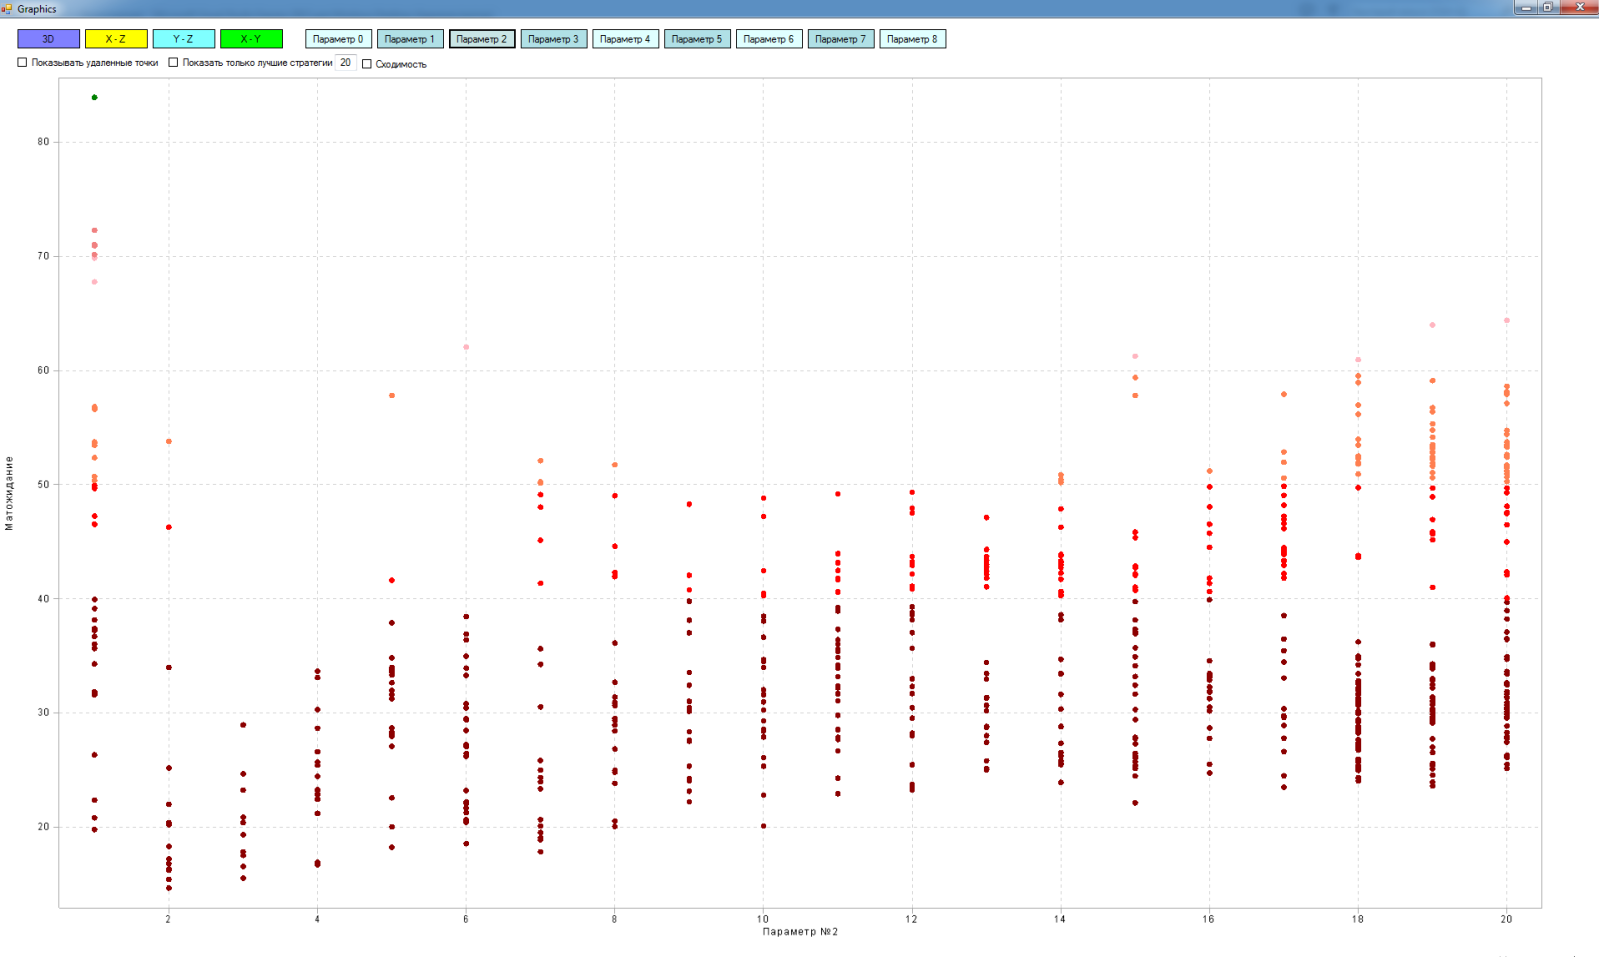Choose Параметр 1
Image resolution: width=1599 pixels, height=957 pixels.
[x=410, y=39]
